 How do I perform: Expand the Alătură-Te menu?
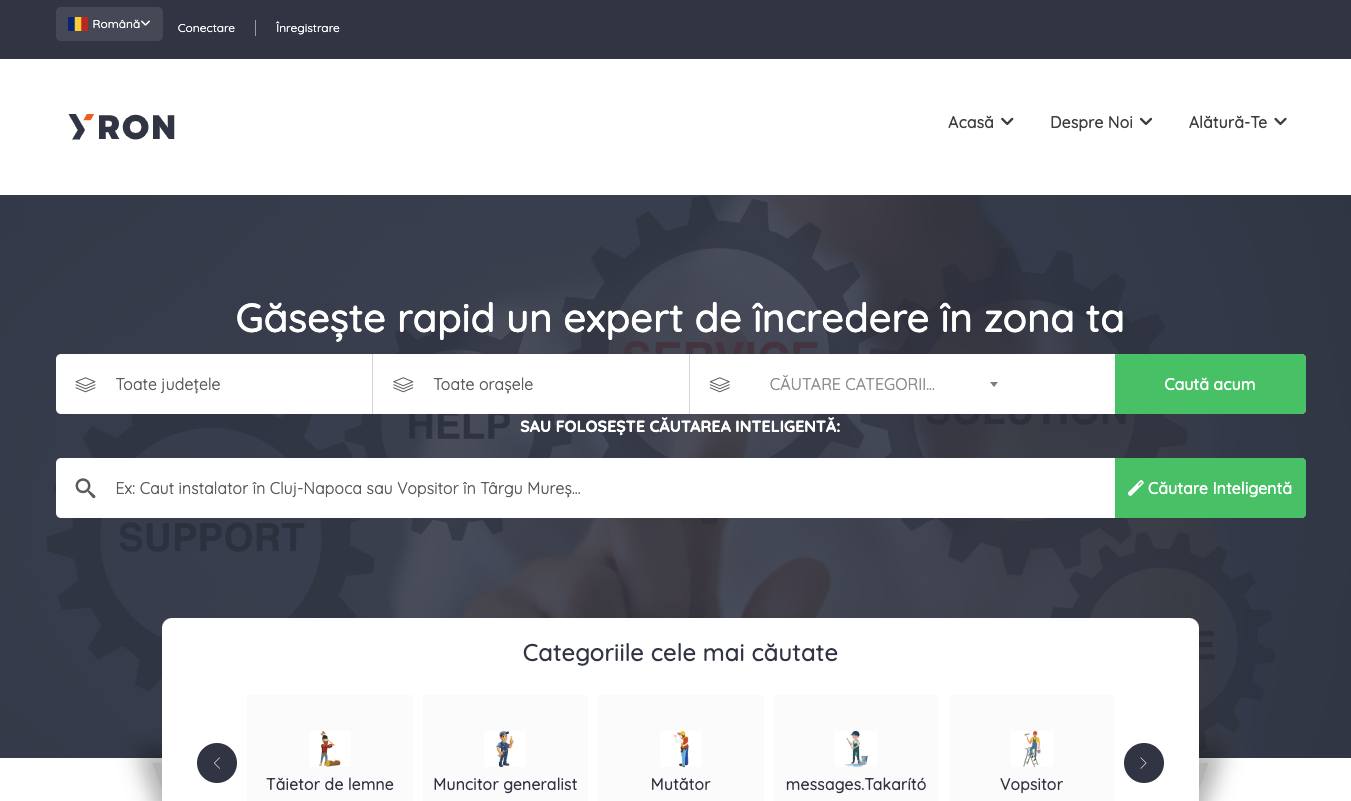coord(1238,122)
